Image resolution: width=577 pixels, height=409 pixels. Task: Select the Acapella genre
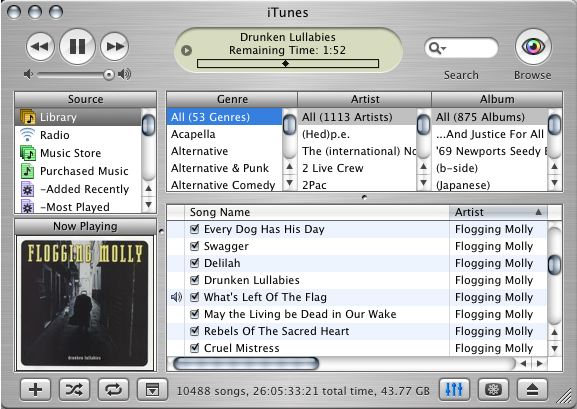[x=224, y=134]
